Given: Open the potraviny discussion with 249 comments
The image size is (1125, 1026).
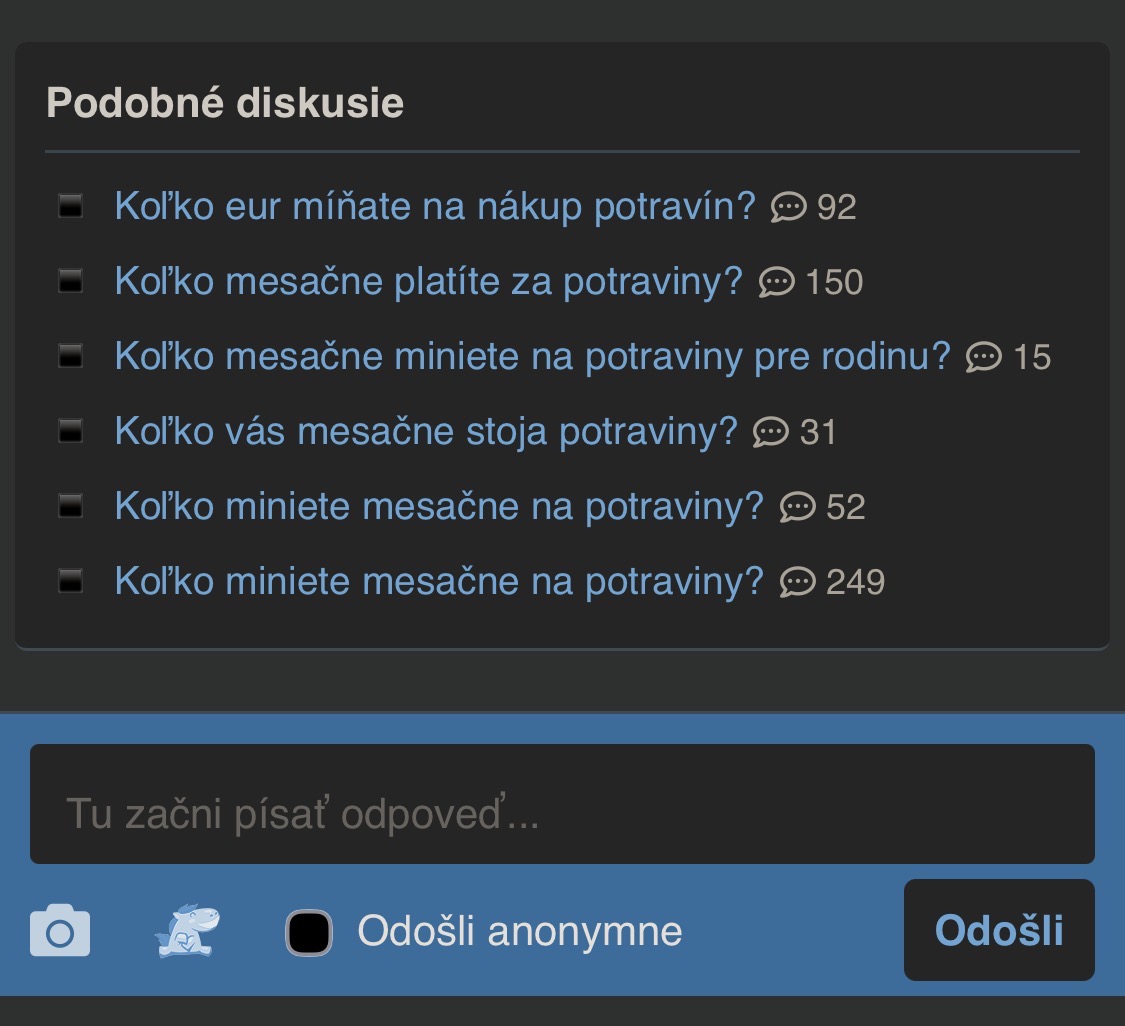Looking at the screenshot, I should 439,582.
